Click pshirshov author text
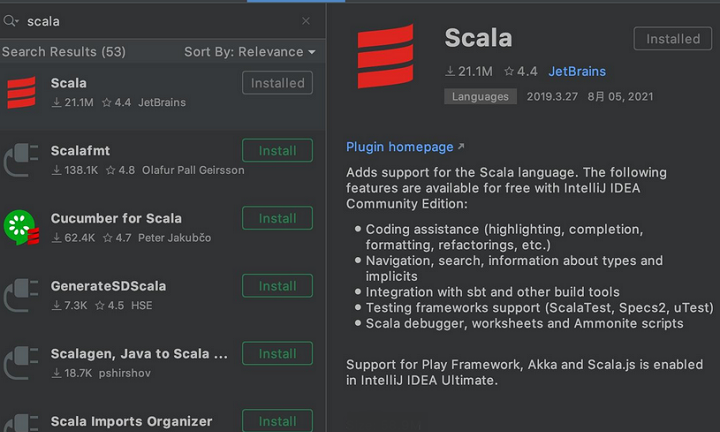Image resolution: width=720 pixels, height=432 pixels. (124, 373)
